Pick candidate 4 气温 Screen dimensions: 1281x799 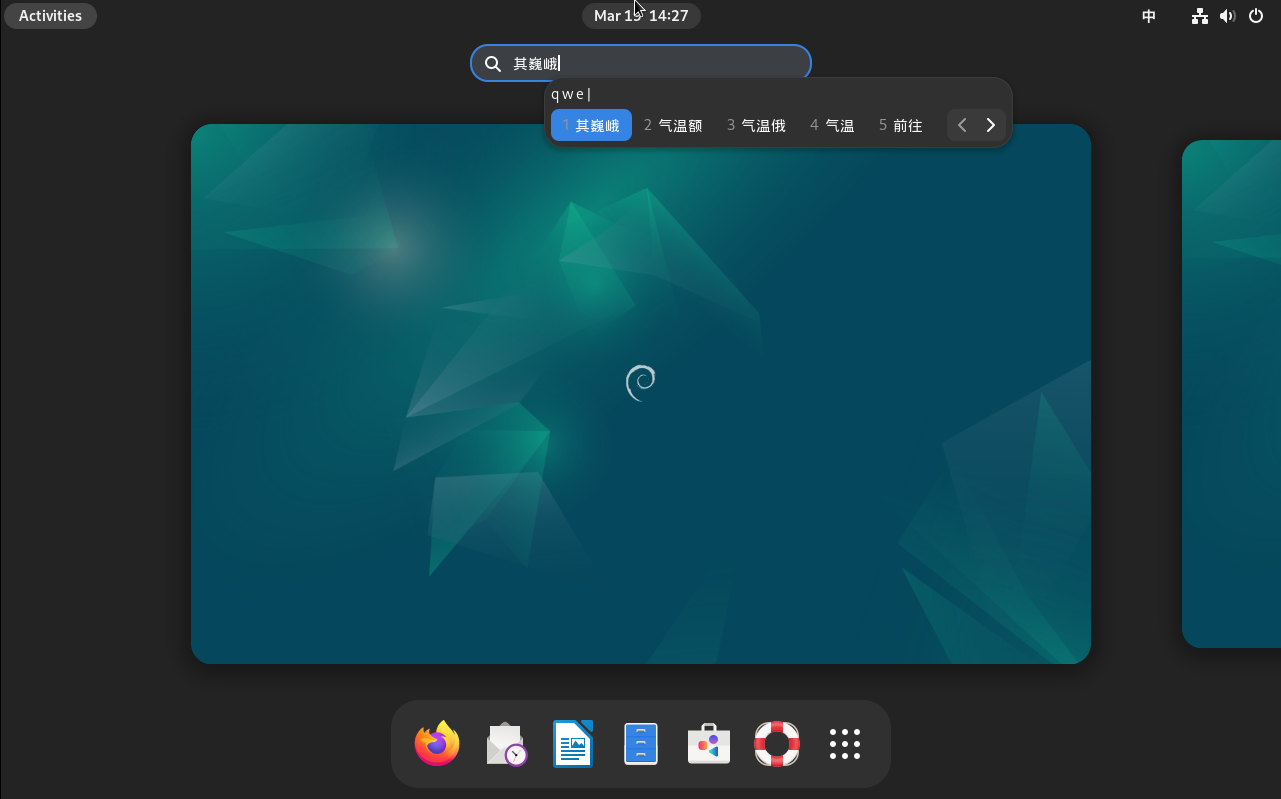pos(832,125)
